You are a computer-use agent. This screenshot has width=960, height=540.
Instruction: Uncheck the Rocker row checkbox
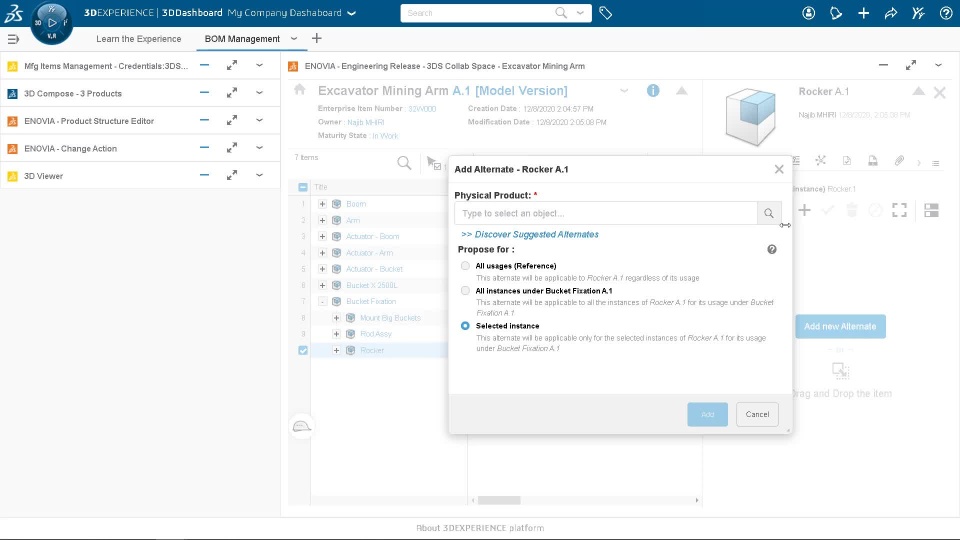(303, 350)
